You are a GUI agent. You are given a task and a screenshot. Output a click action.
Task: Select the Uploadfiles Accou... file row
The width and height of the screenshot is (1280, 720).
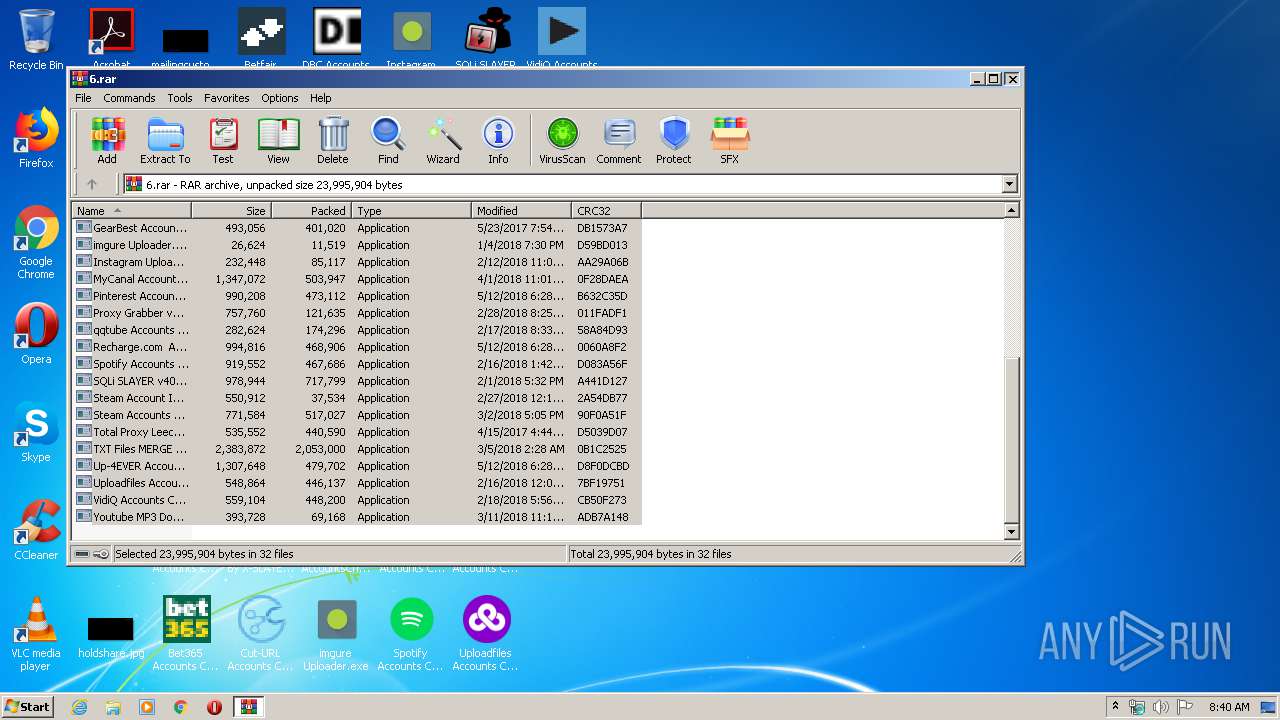point(357,483)
